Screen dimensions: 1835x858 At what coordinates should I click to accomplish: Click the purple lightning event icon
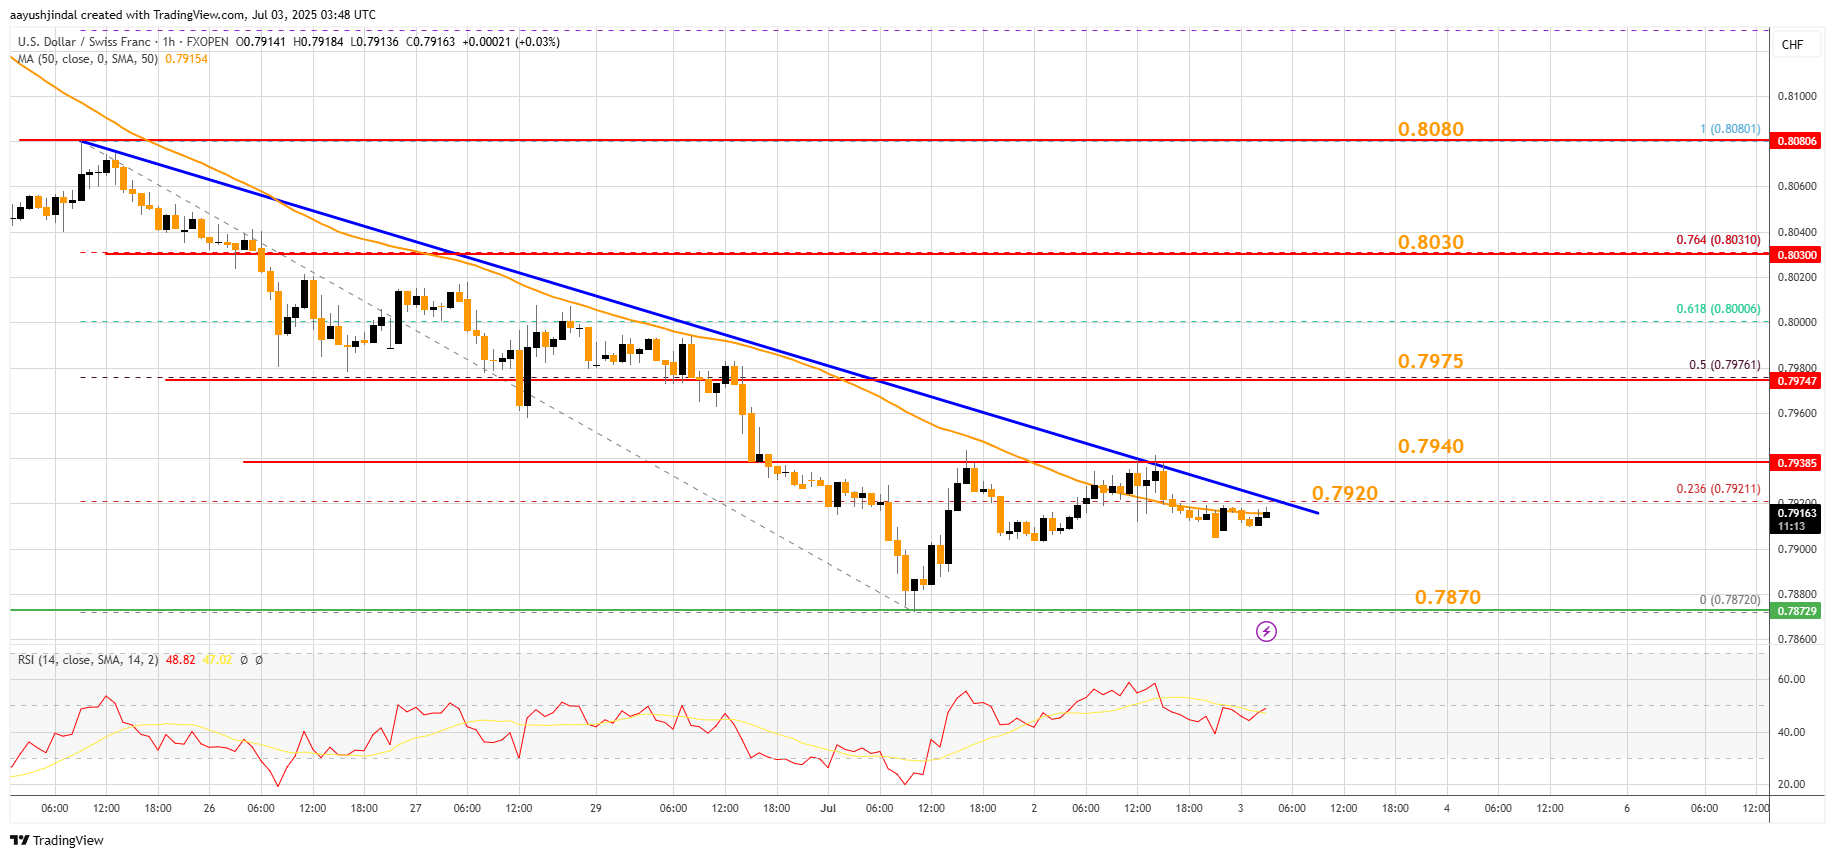point(1266,631)
